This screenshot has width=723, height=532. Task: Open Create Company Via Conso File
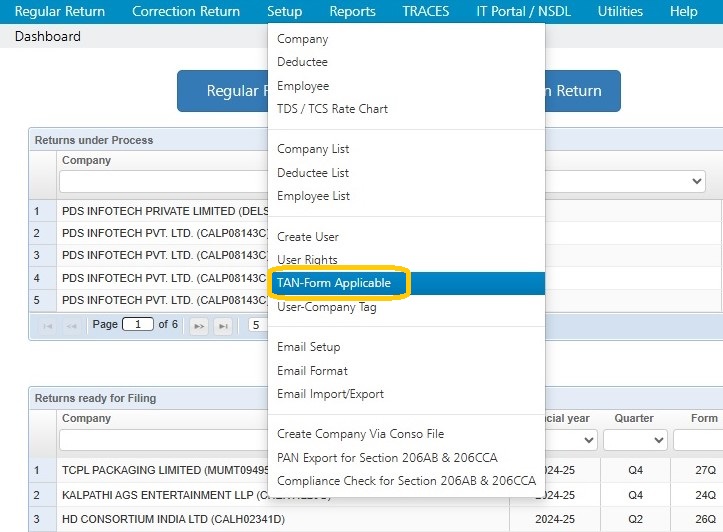[x=360, y=434]
